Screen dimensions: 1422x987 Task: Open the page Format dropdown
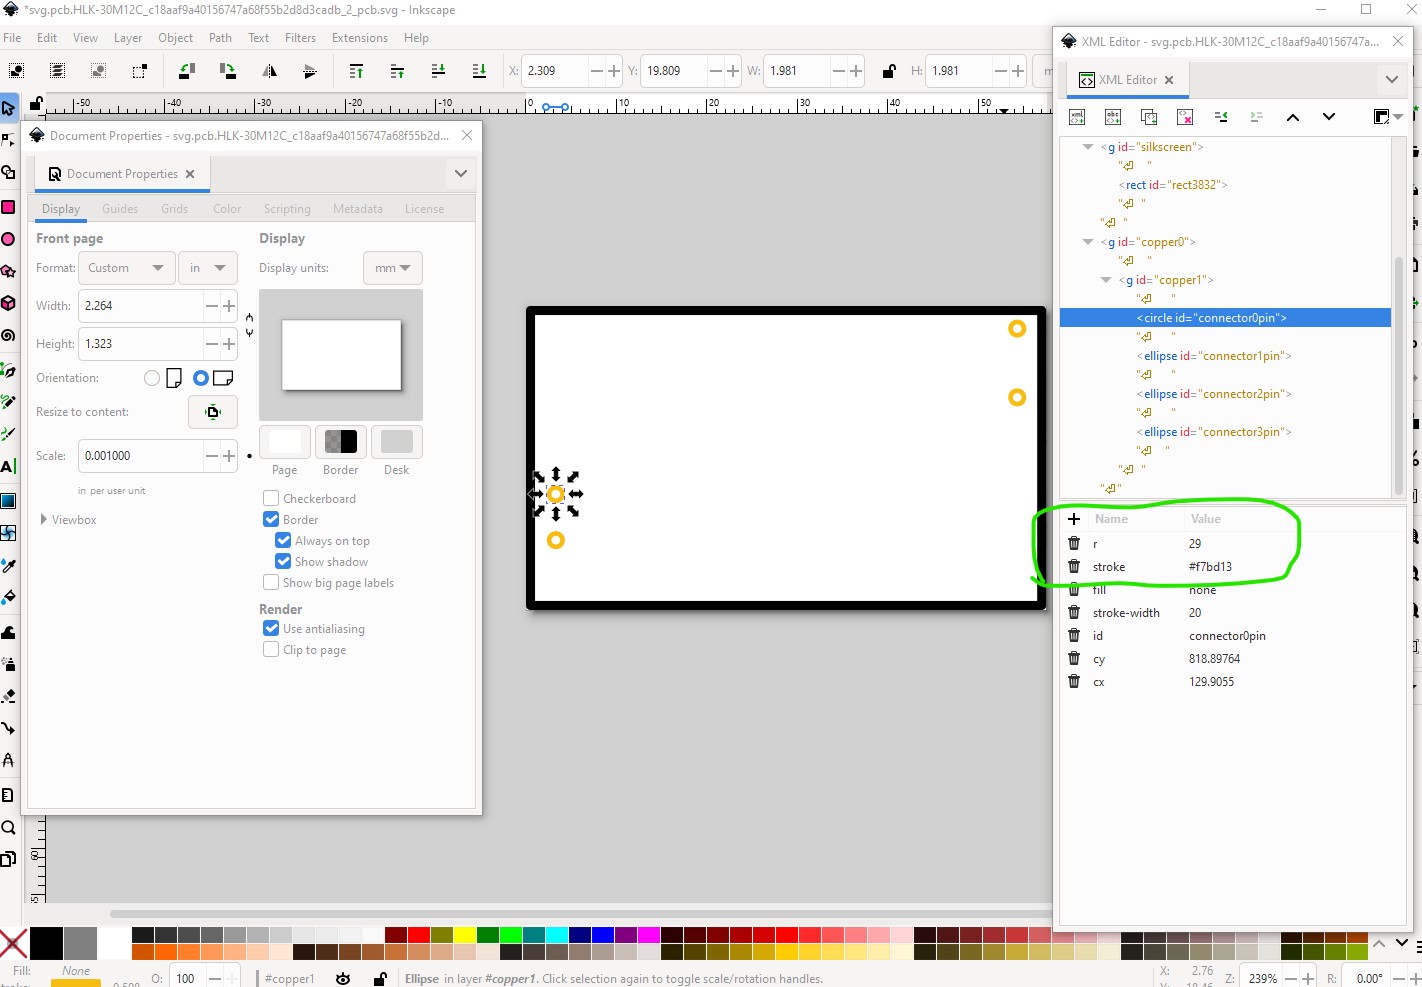pos(126,268)
